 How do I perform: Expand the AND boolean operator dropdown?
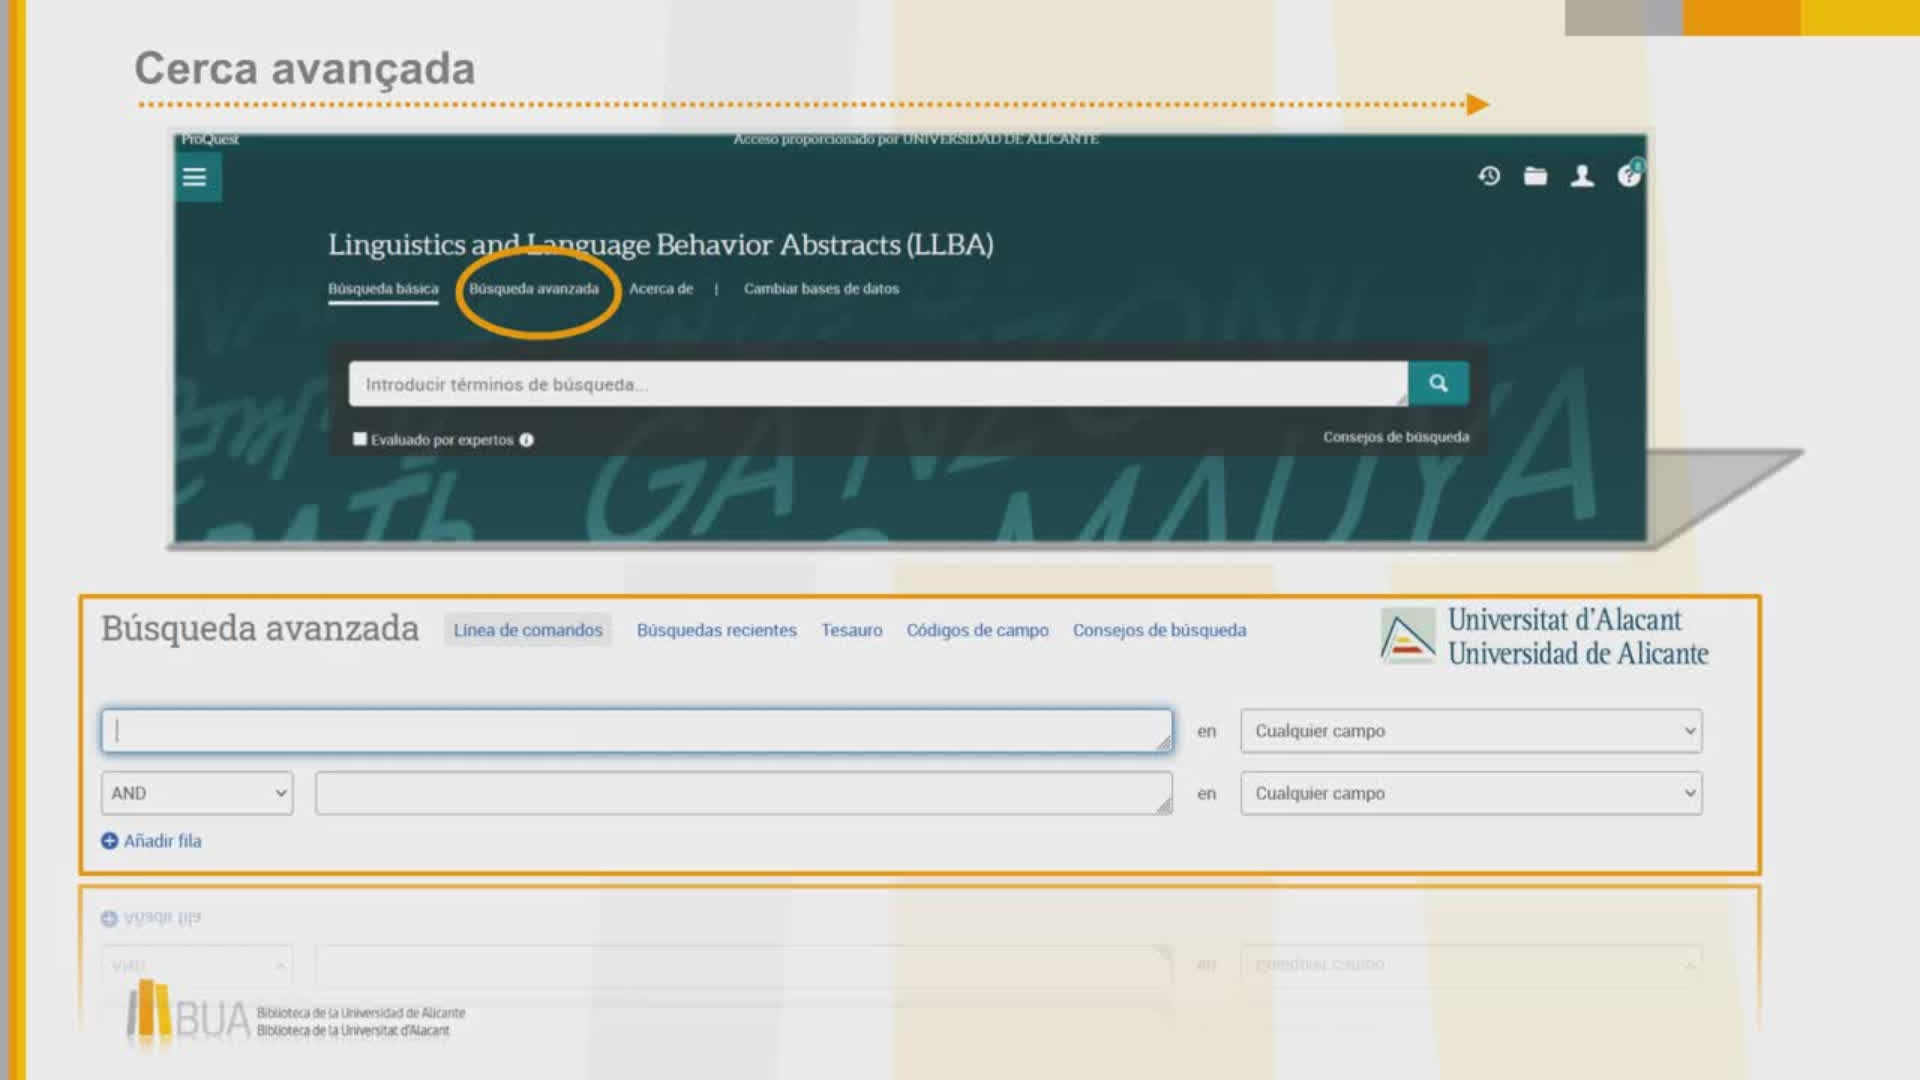pyautogui.click(x=197, y=793)
